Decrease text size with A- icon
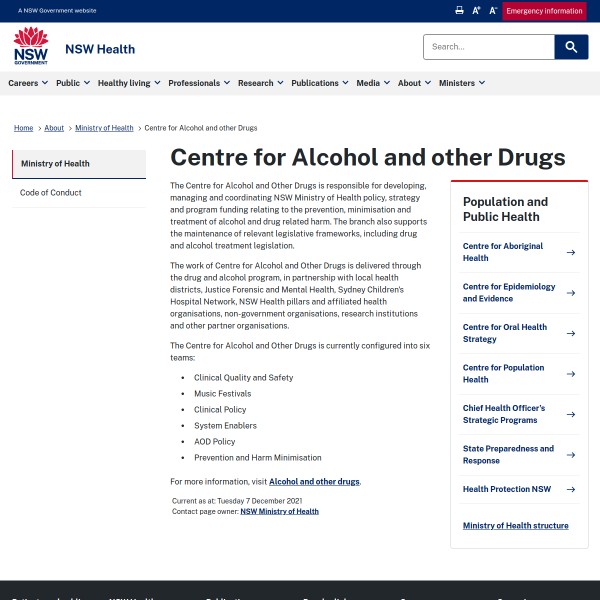This screenshot has height=600, width=600. [x=492, y=10]
